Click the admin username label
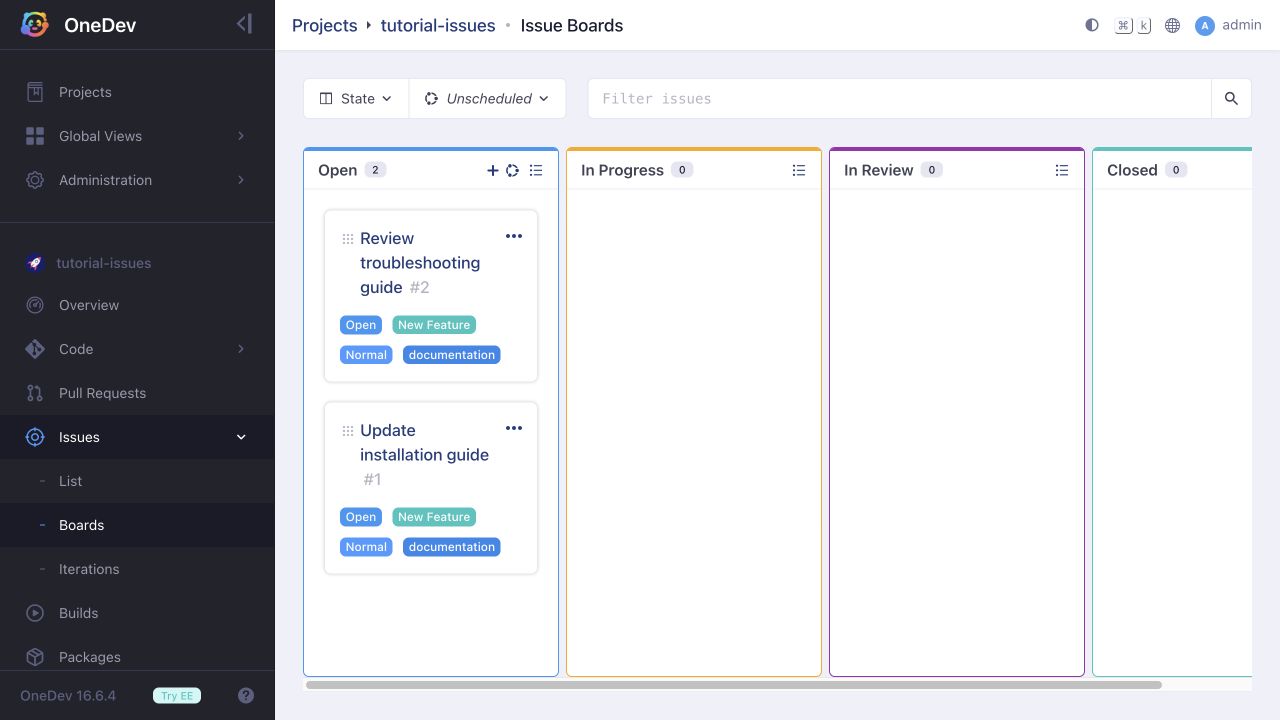 coord(1242,25)
